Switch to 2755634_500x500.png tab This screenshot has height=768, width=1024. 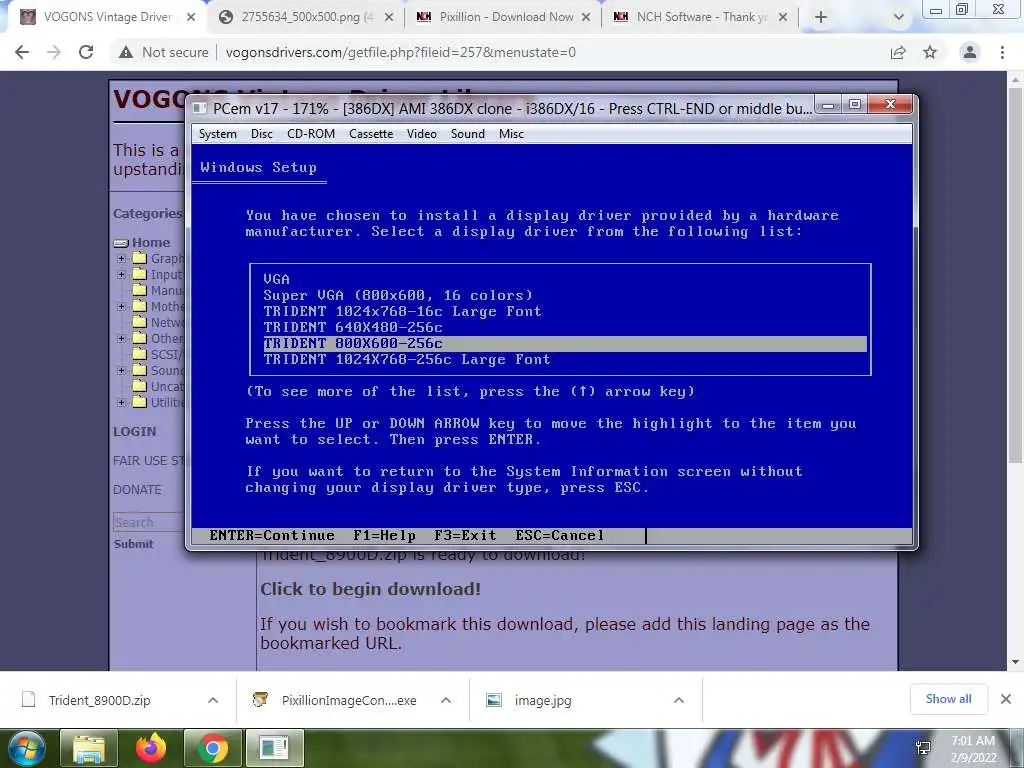click(307, 17)
